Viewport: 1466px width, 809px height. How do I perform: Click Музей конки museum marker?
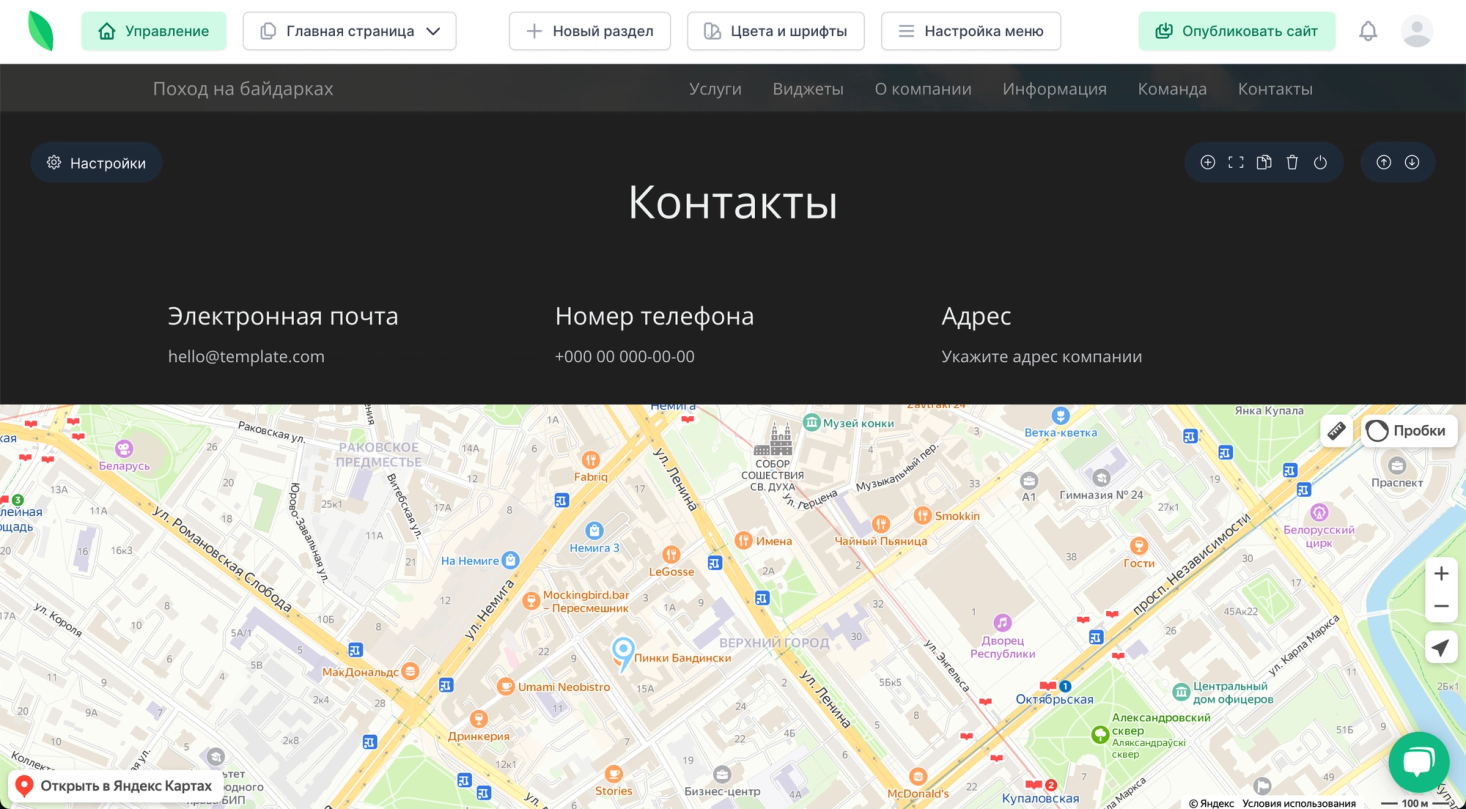coord(812,423)
